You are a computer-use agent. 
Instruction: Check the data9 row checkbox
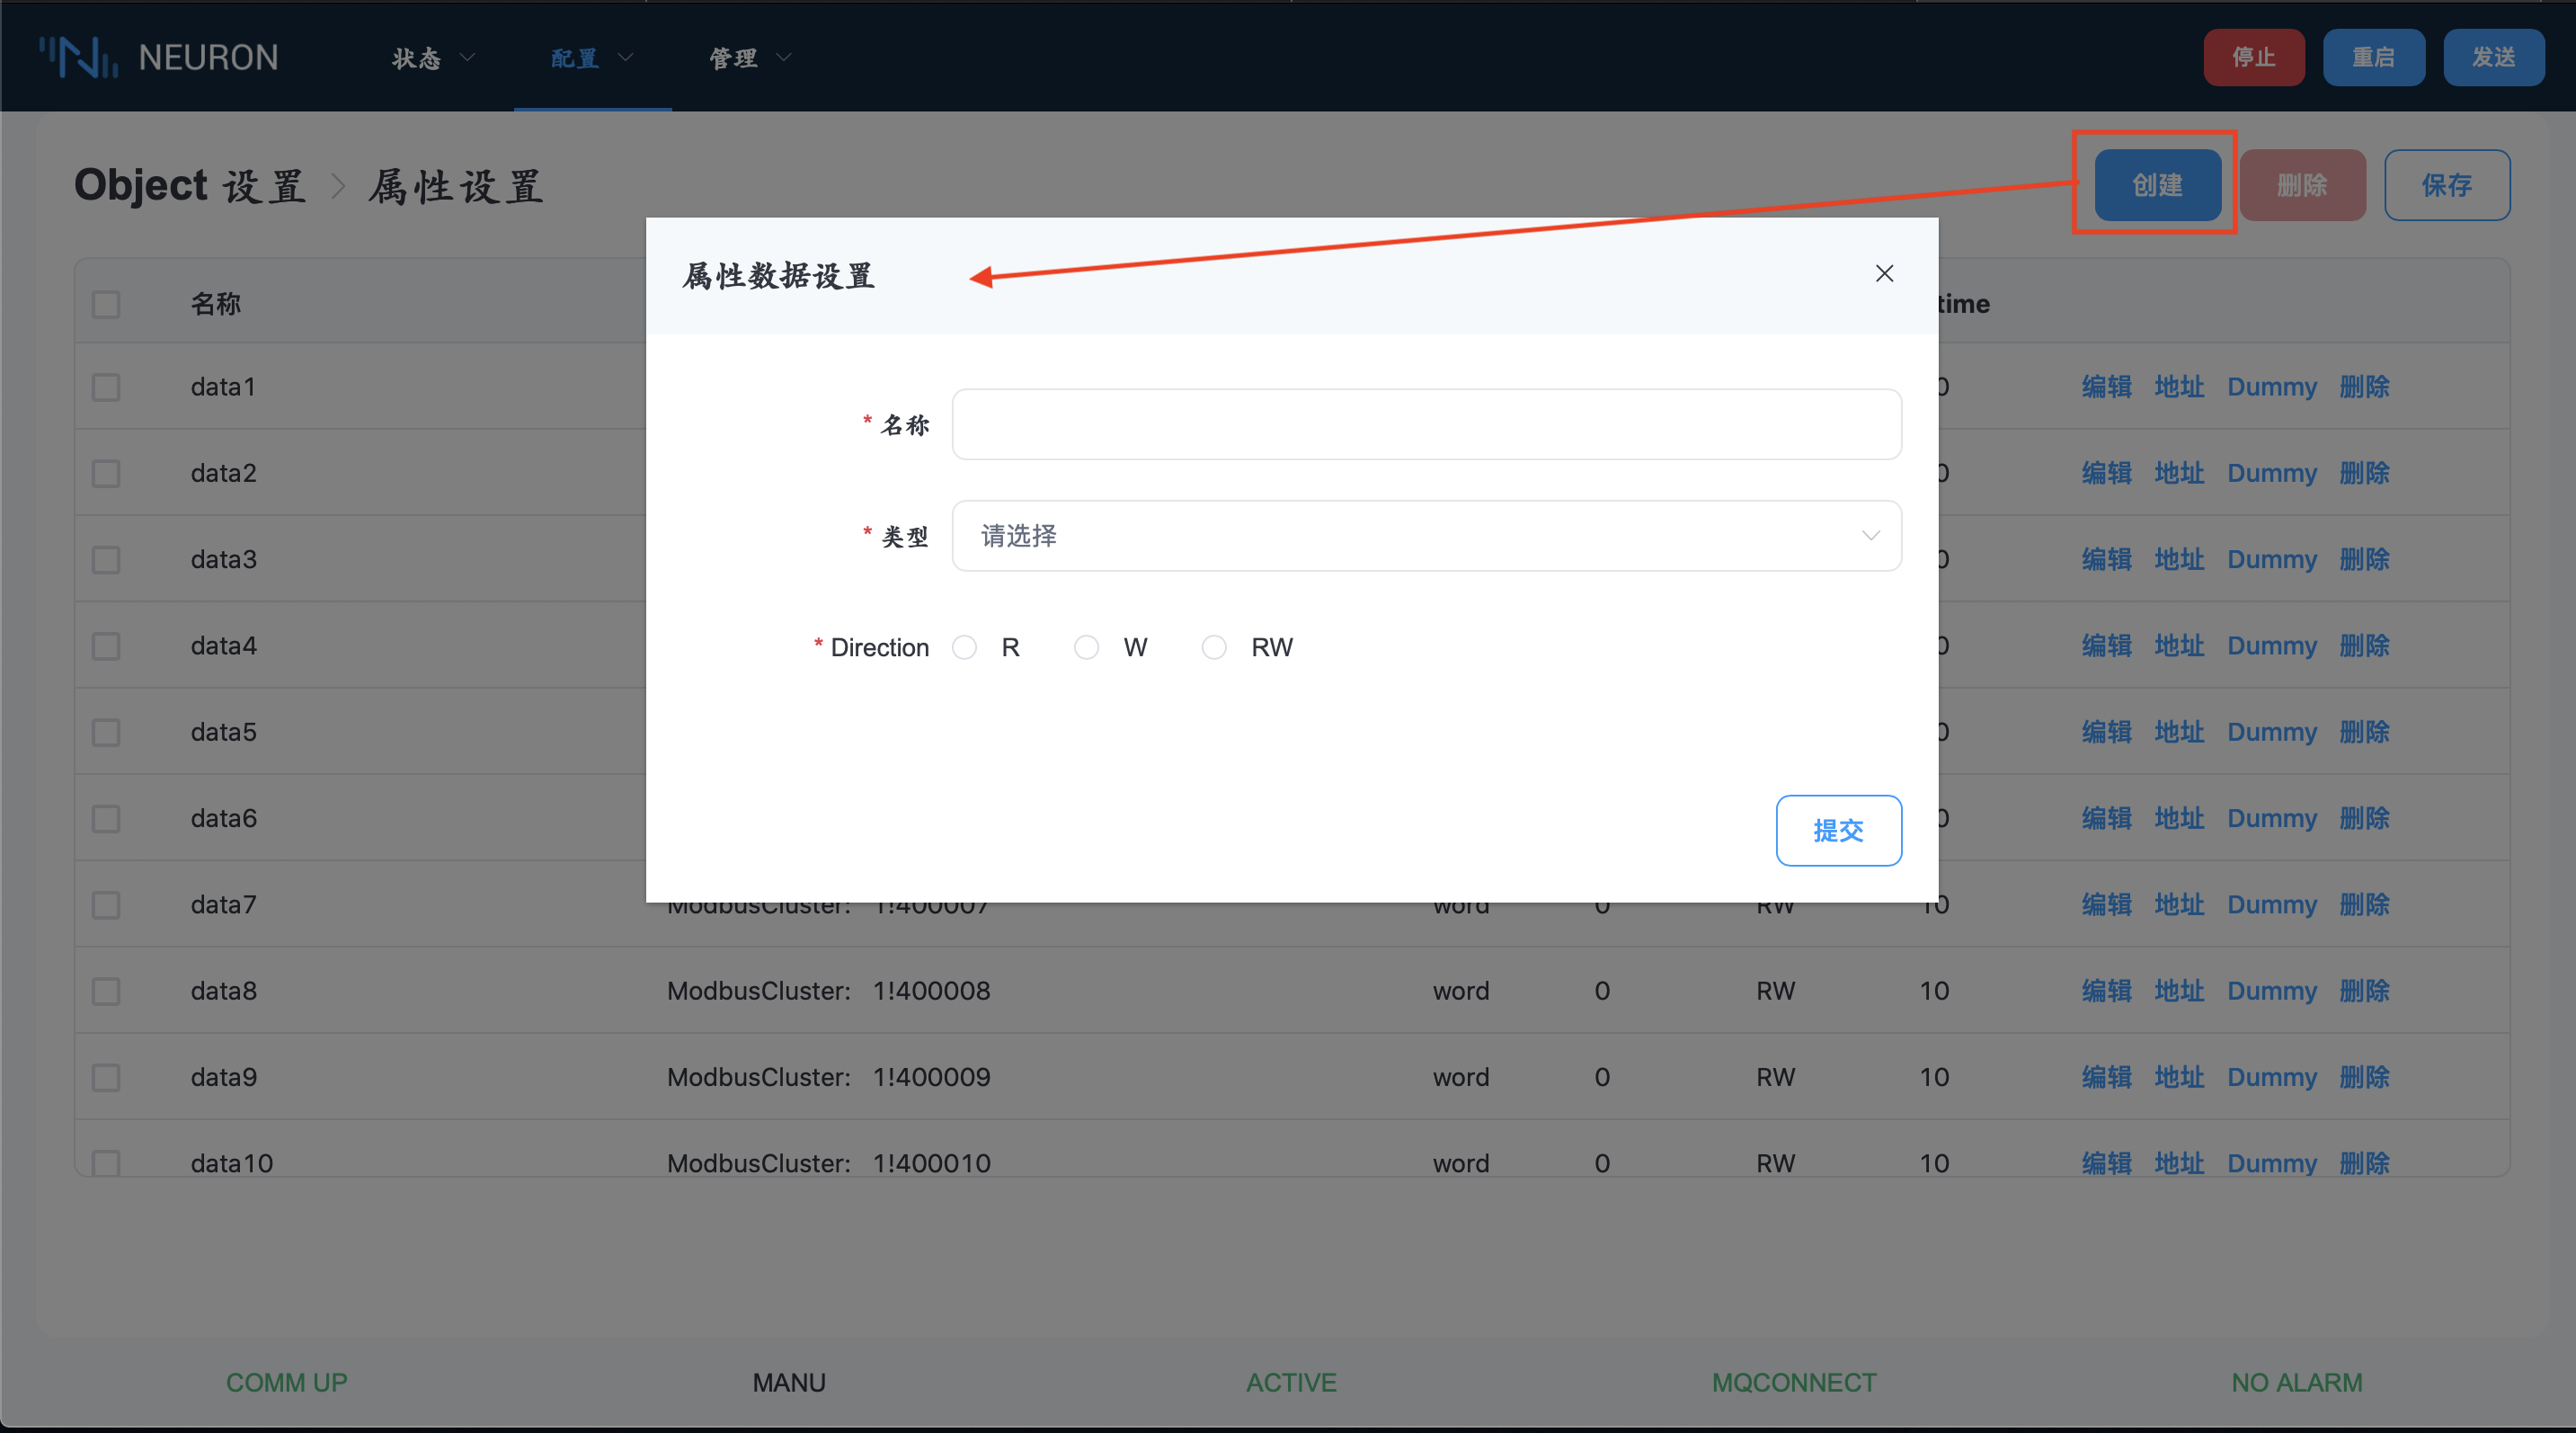click(x=106, y=1077)
